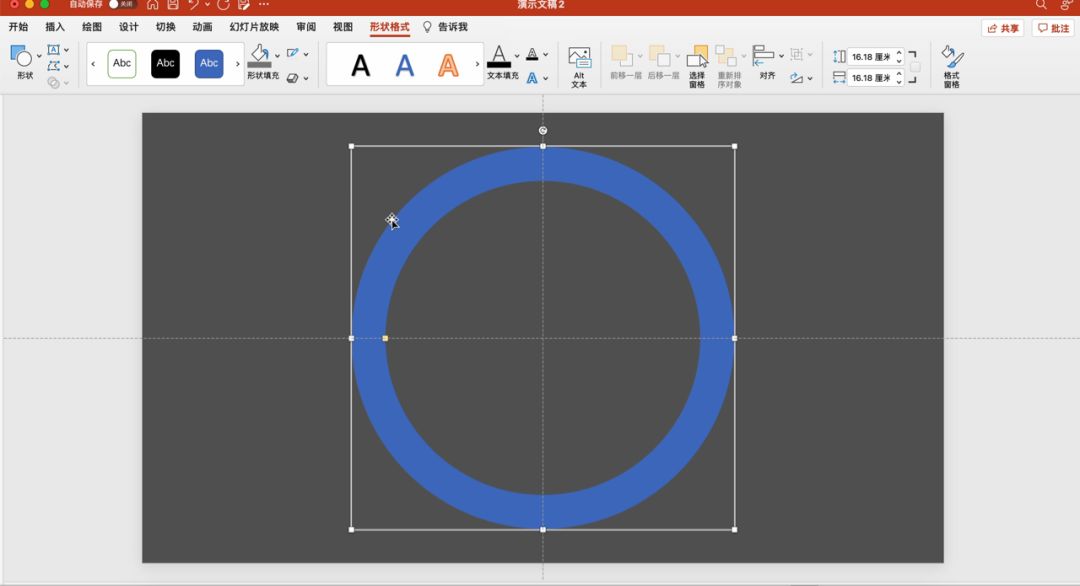Click the shape height input field

point(871,57)
